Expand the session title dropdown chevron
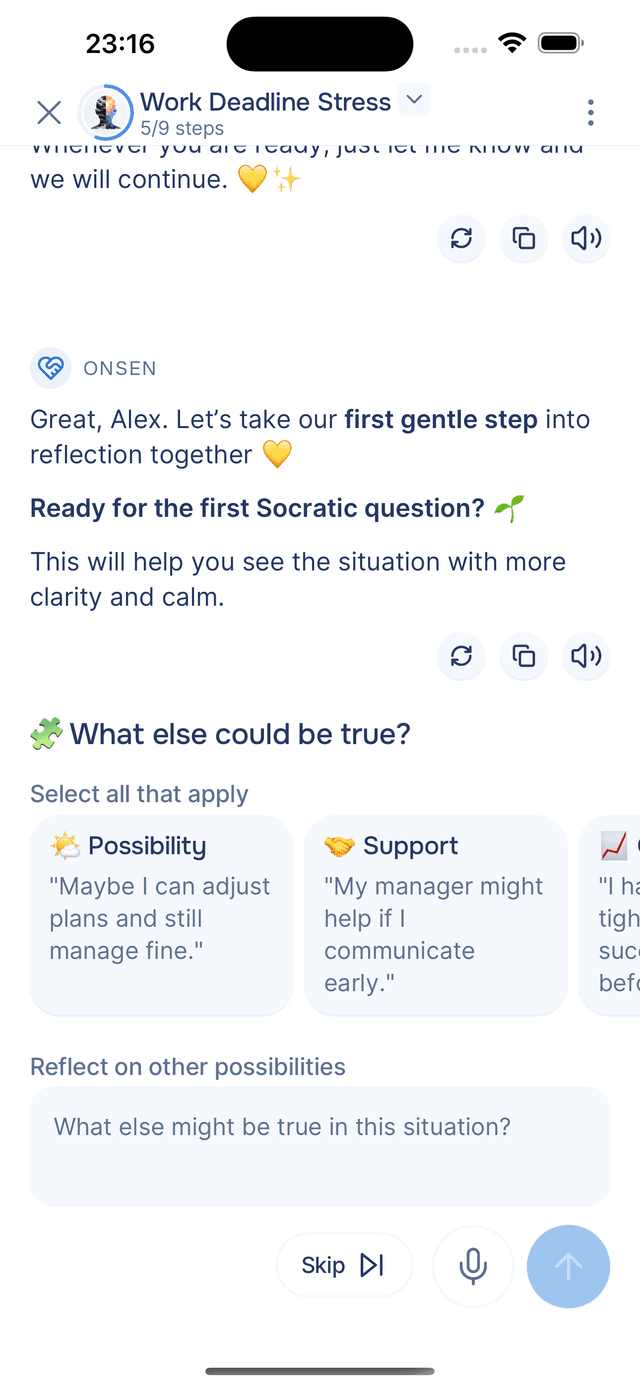The image size is (640, 1387). click(x=414, y=100)
